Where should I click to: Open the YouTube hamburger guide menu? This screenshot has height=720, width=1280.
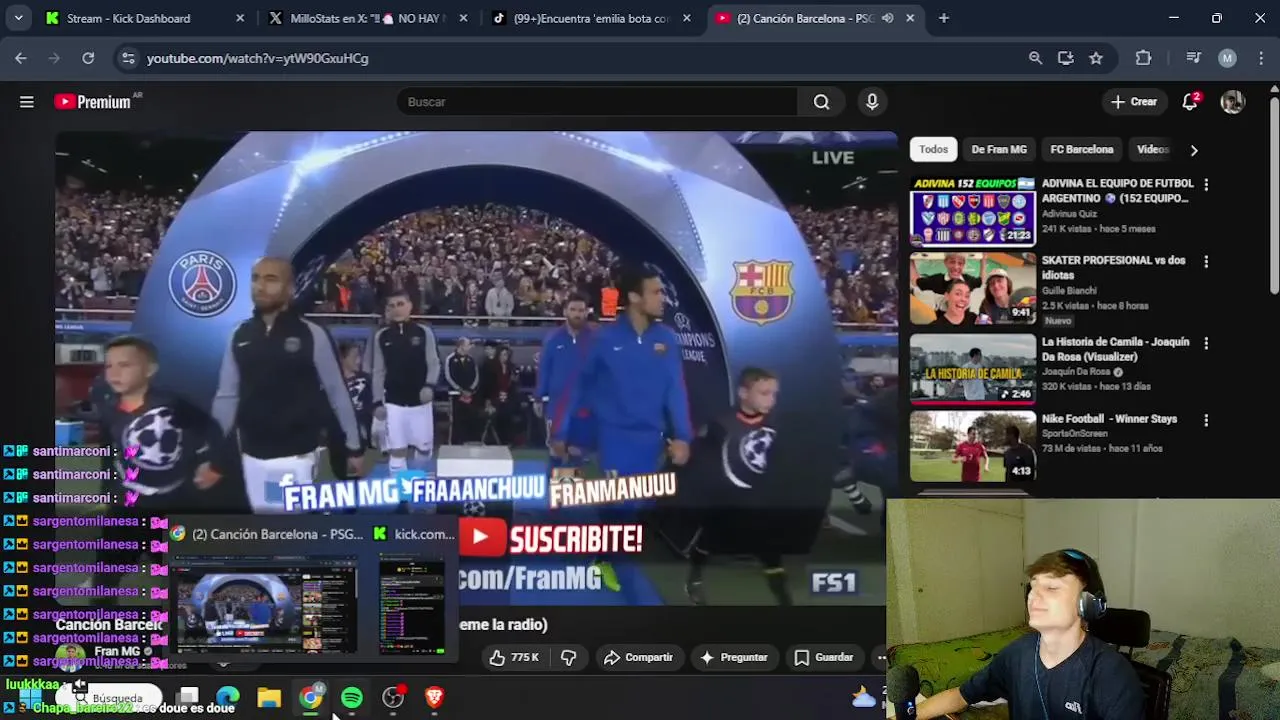point(27,102)
